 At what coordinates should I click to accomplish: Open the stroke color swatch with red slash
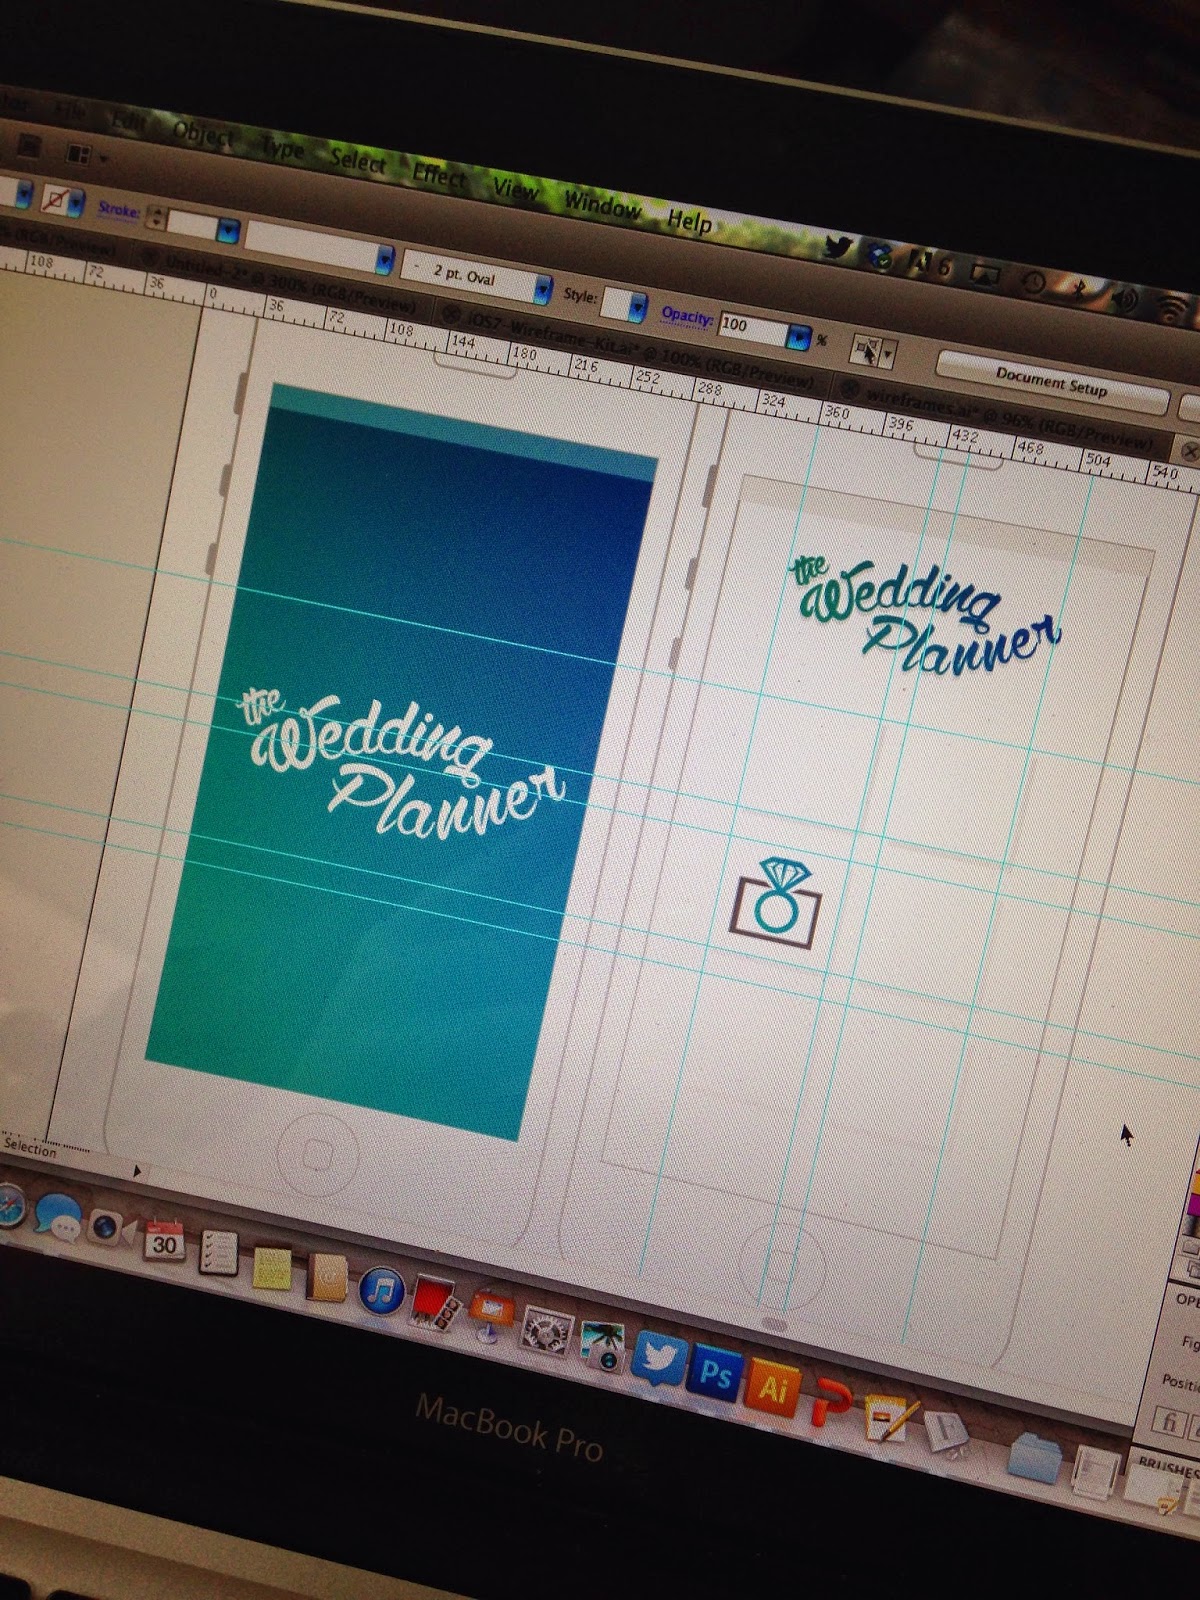[x=56, y=201]
